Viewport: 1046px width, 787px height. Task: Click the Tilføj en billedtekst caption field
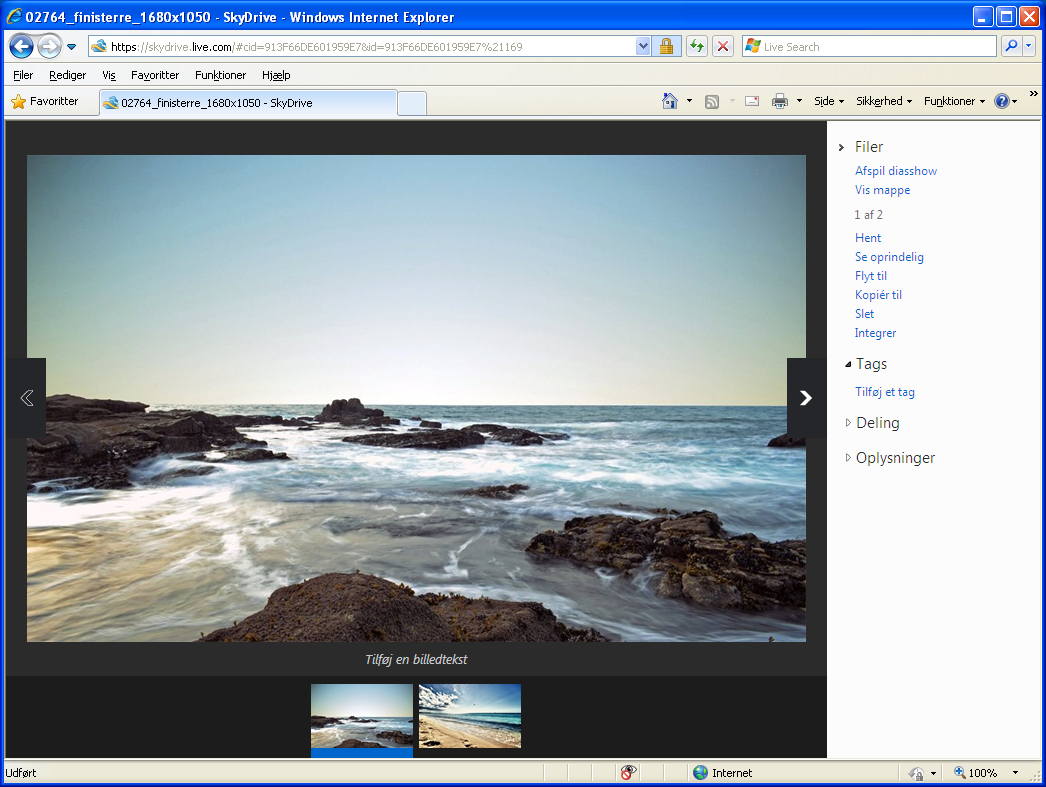pyautogui.click(x=416, y=660)
